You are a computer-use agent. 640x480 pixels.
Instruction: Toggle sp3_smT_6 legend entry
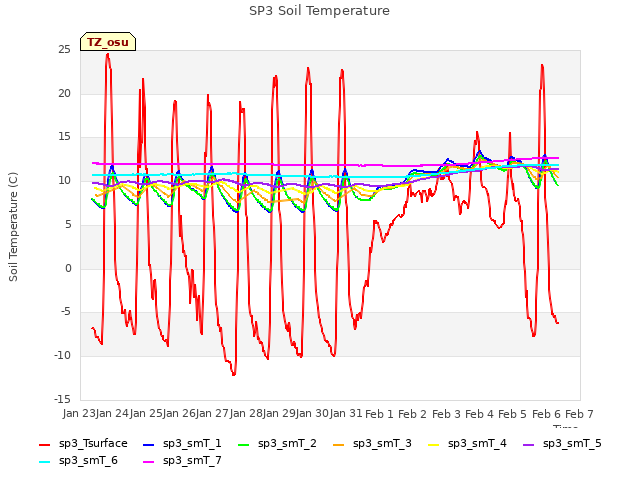pyautogui.click(x=78, y=461)
